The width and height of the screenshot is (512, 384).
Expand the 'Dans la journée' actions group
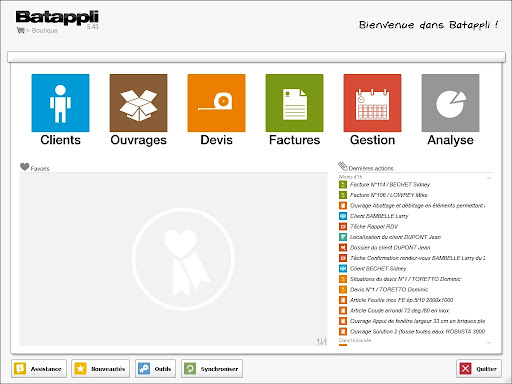click(489, 342)
